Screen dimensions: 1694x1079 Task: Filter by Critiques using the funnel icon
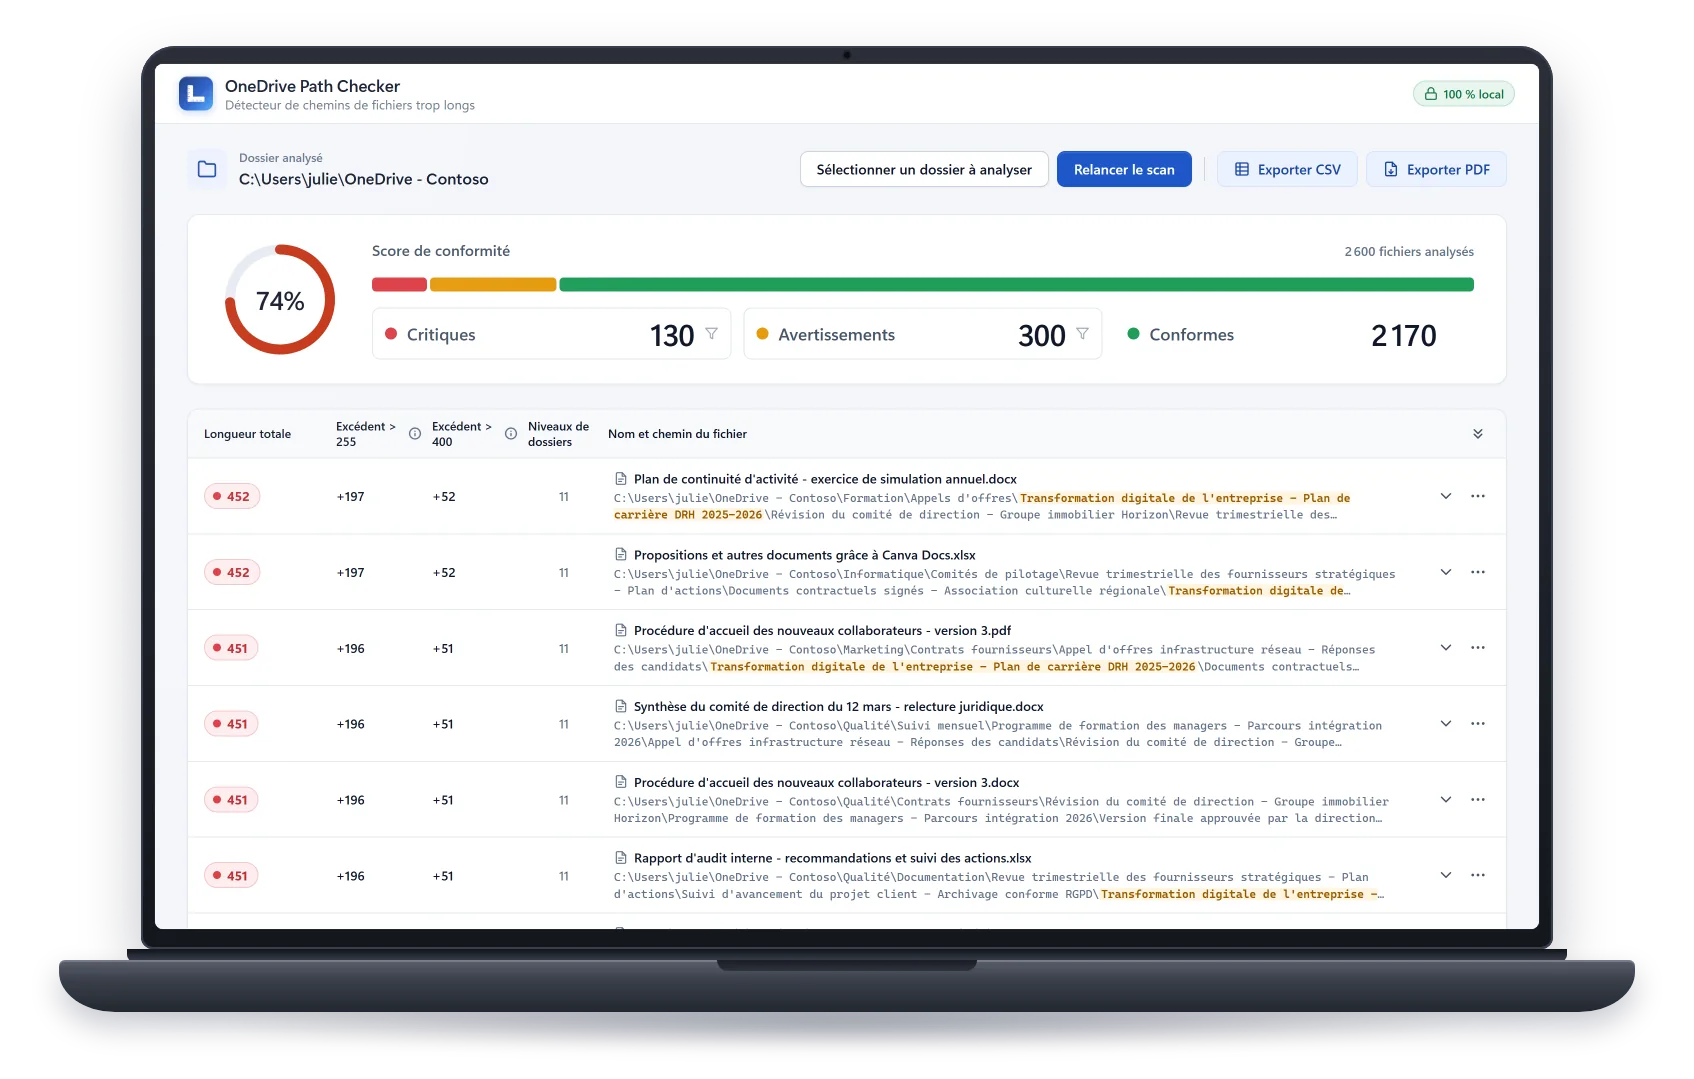(x=711, y=334)
